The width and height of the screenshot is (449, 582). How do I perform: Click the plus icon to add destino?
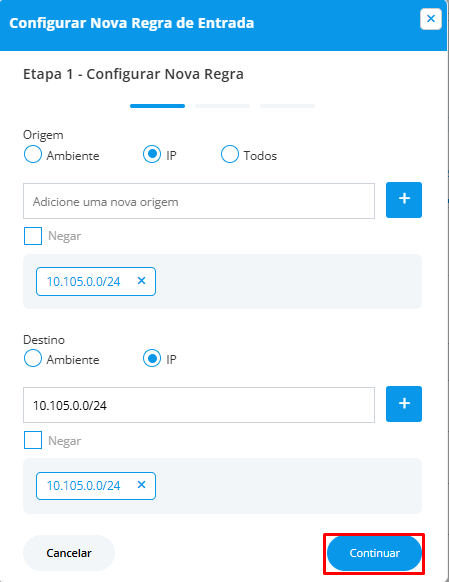[x=404, y=404]
